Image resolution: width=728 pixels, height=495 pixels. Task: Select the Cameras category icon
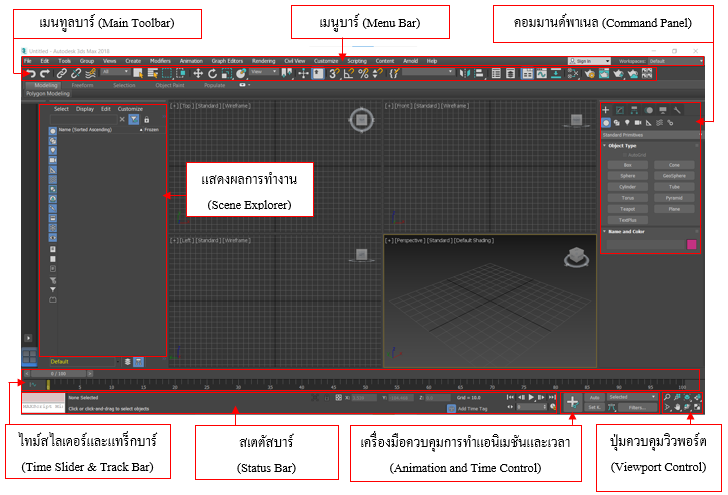(x=638, y=123)
